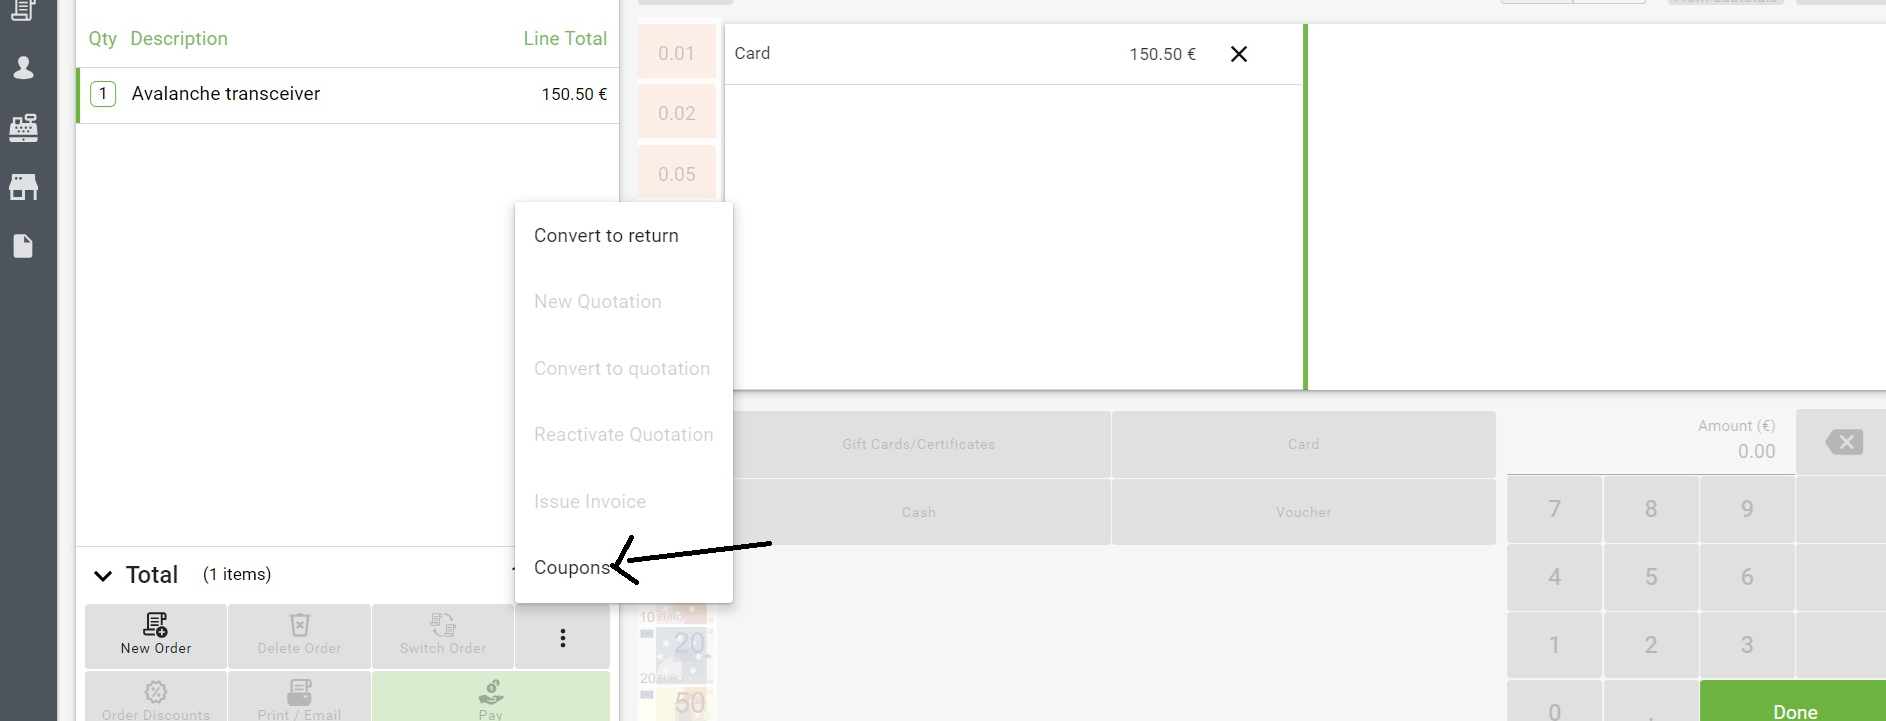This screenshot has height=721, width=1886.
Task: Open the cash register sidebar icon
Action: click(x=23, y=127)
